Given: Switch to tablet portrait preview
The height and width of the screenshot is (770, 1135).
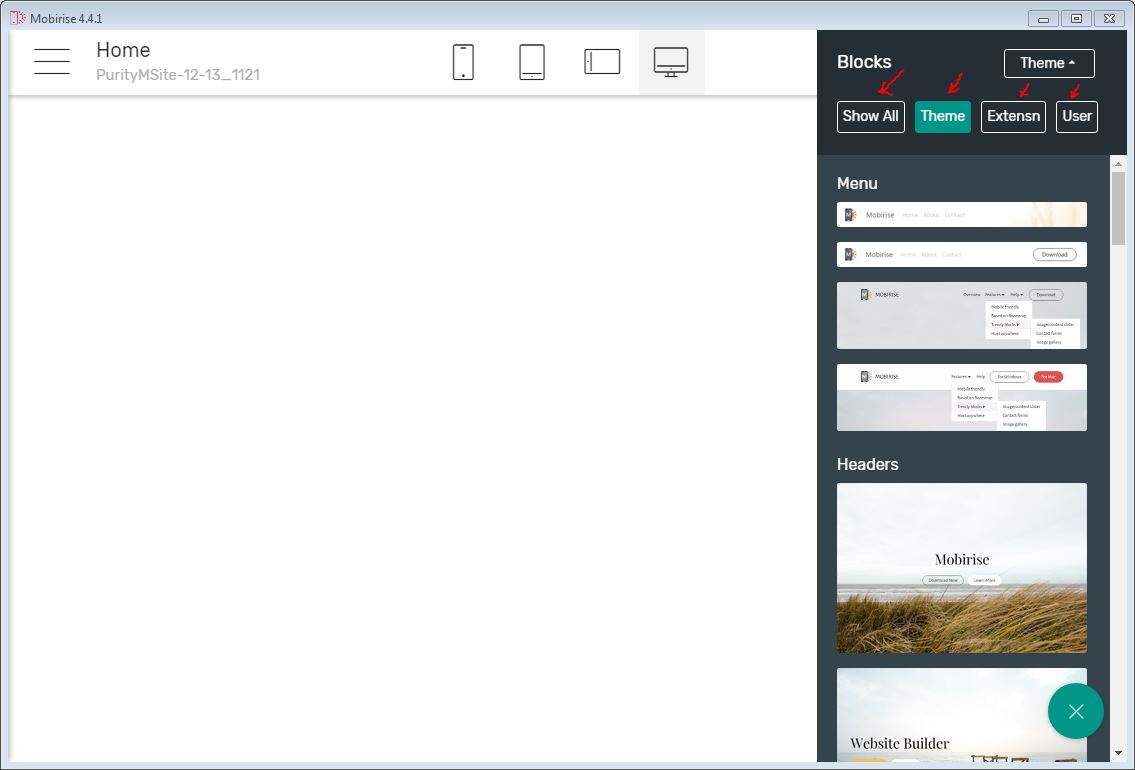Looking at the screenshot, I should tap(532, 62).
